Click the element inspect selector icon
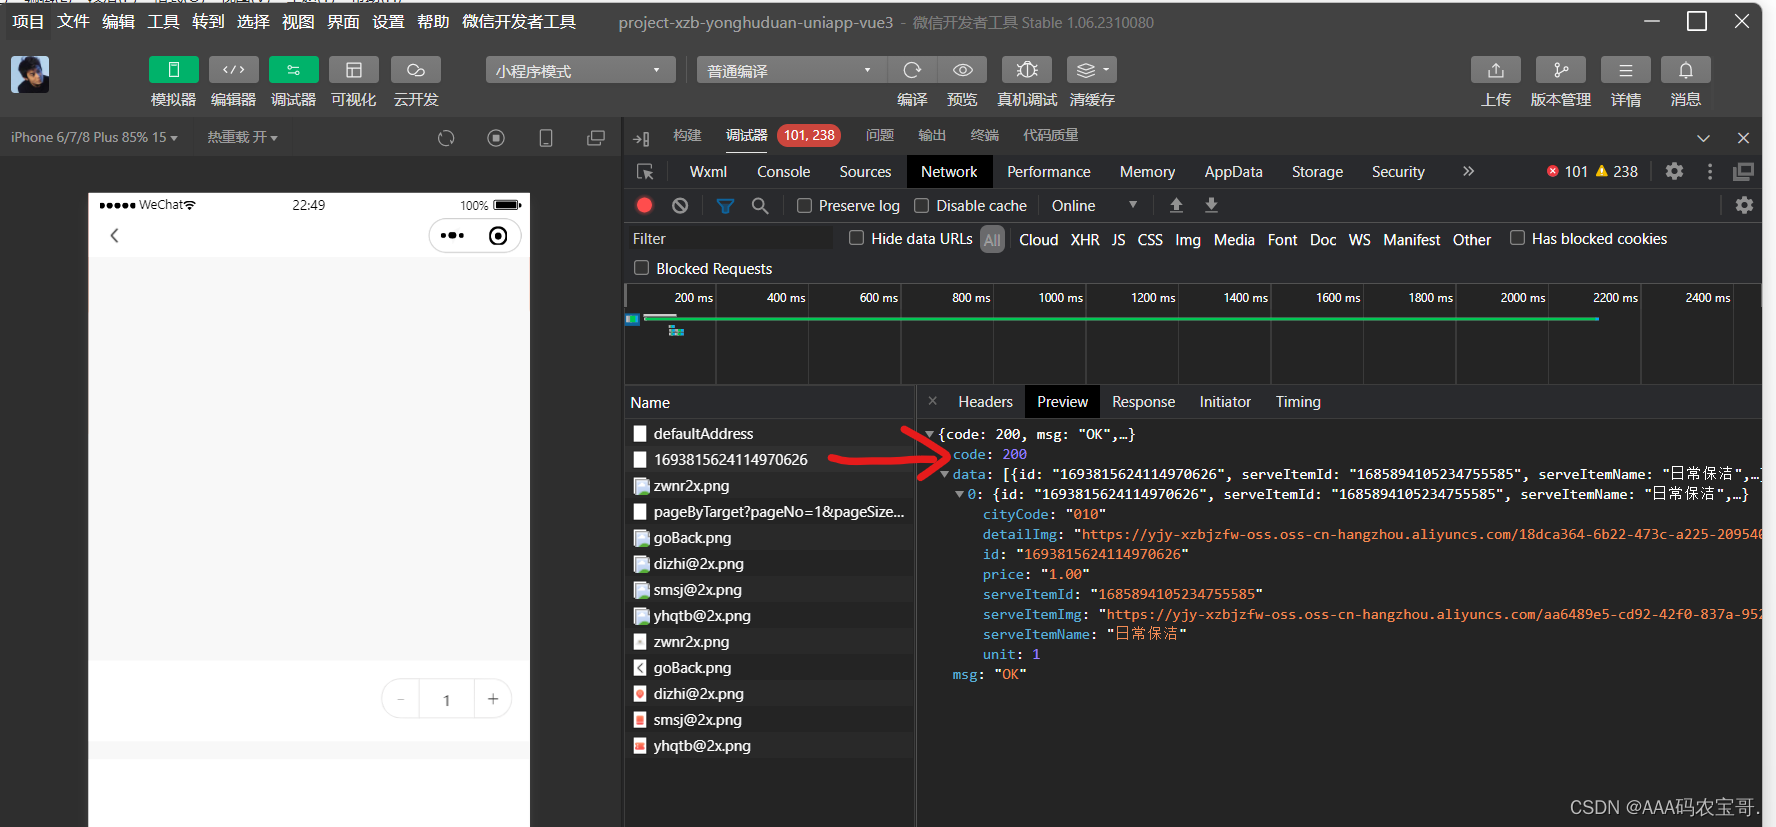This screenshot has width=1776, height=827. click(645, 172)
